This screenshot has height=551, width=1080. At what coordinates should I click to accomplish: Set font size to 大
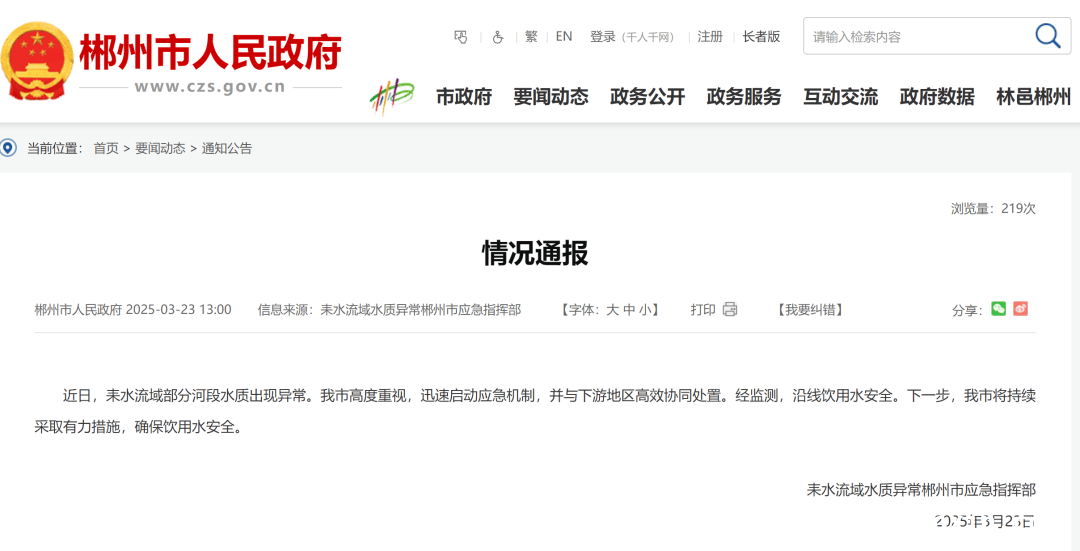[612, 310]
